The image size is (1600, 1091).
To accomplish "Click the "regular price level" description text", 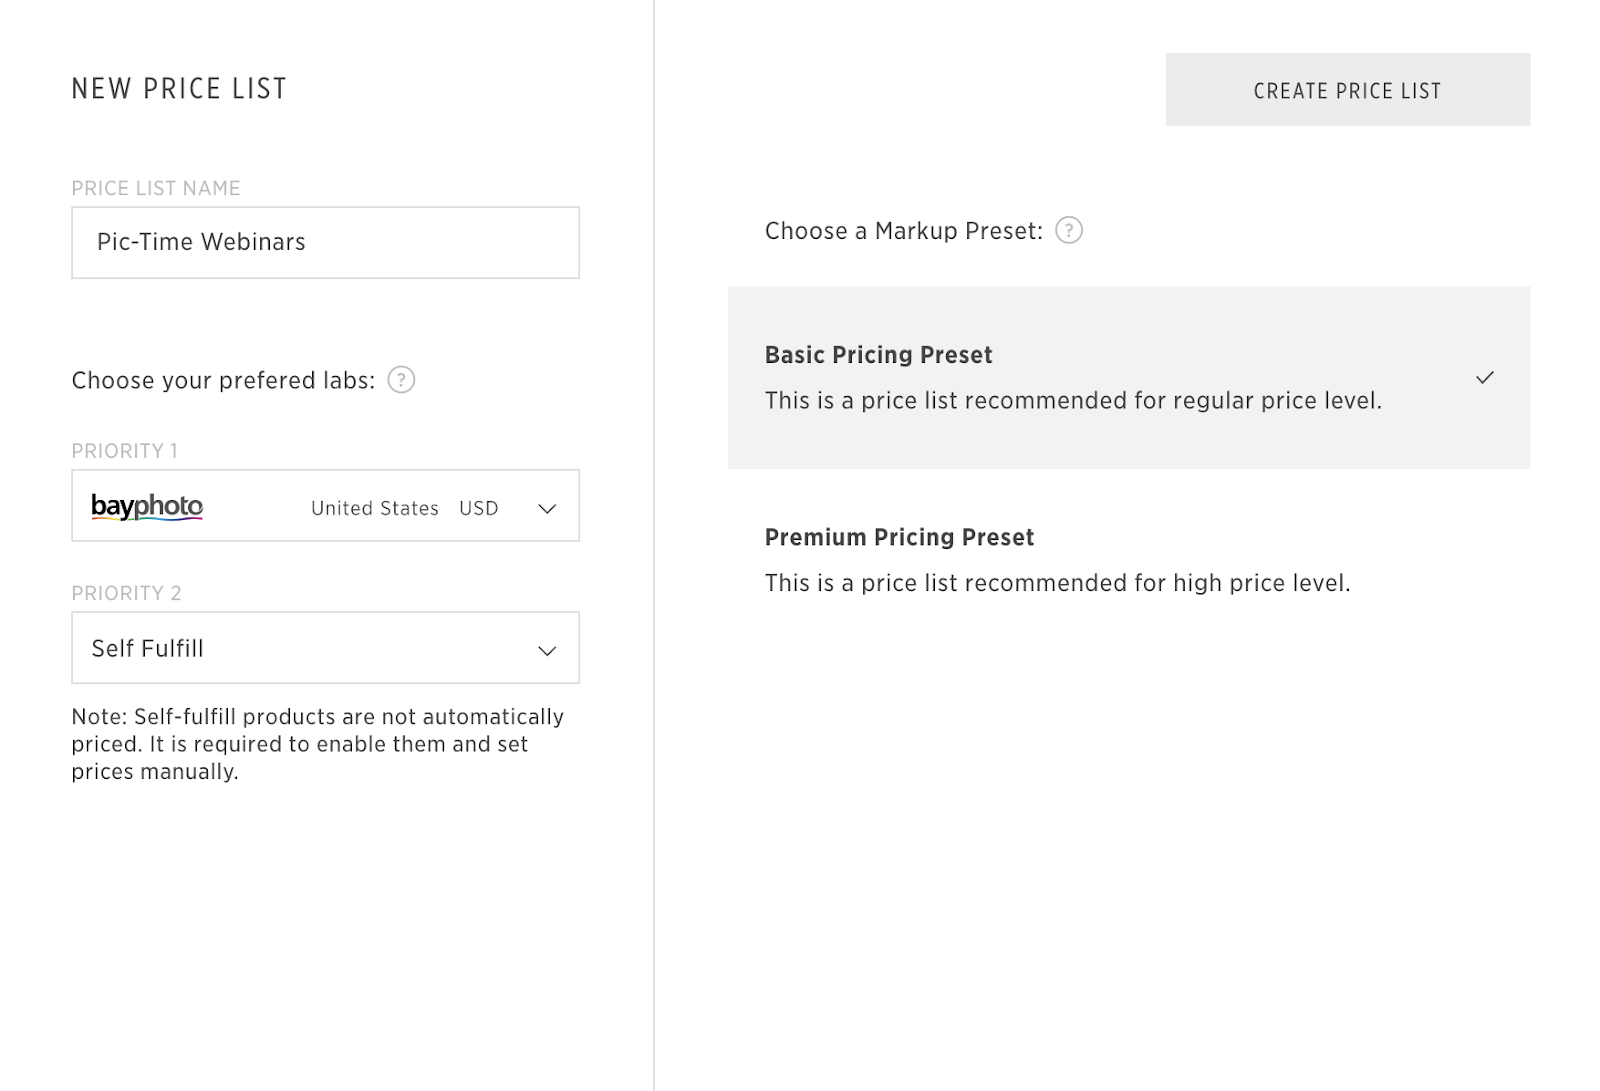I will click(1072, 401).
